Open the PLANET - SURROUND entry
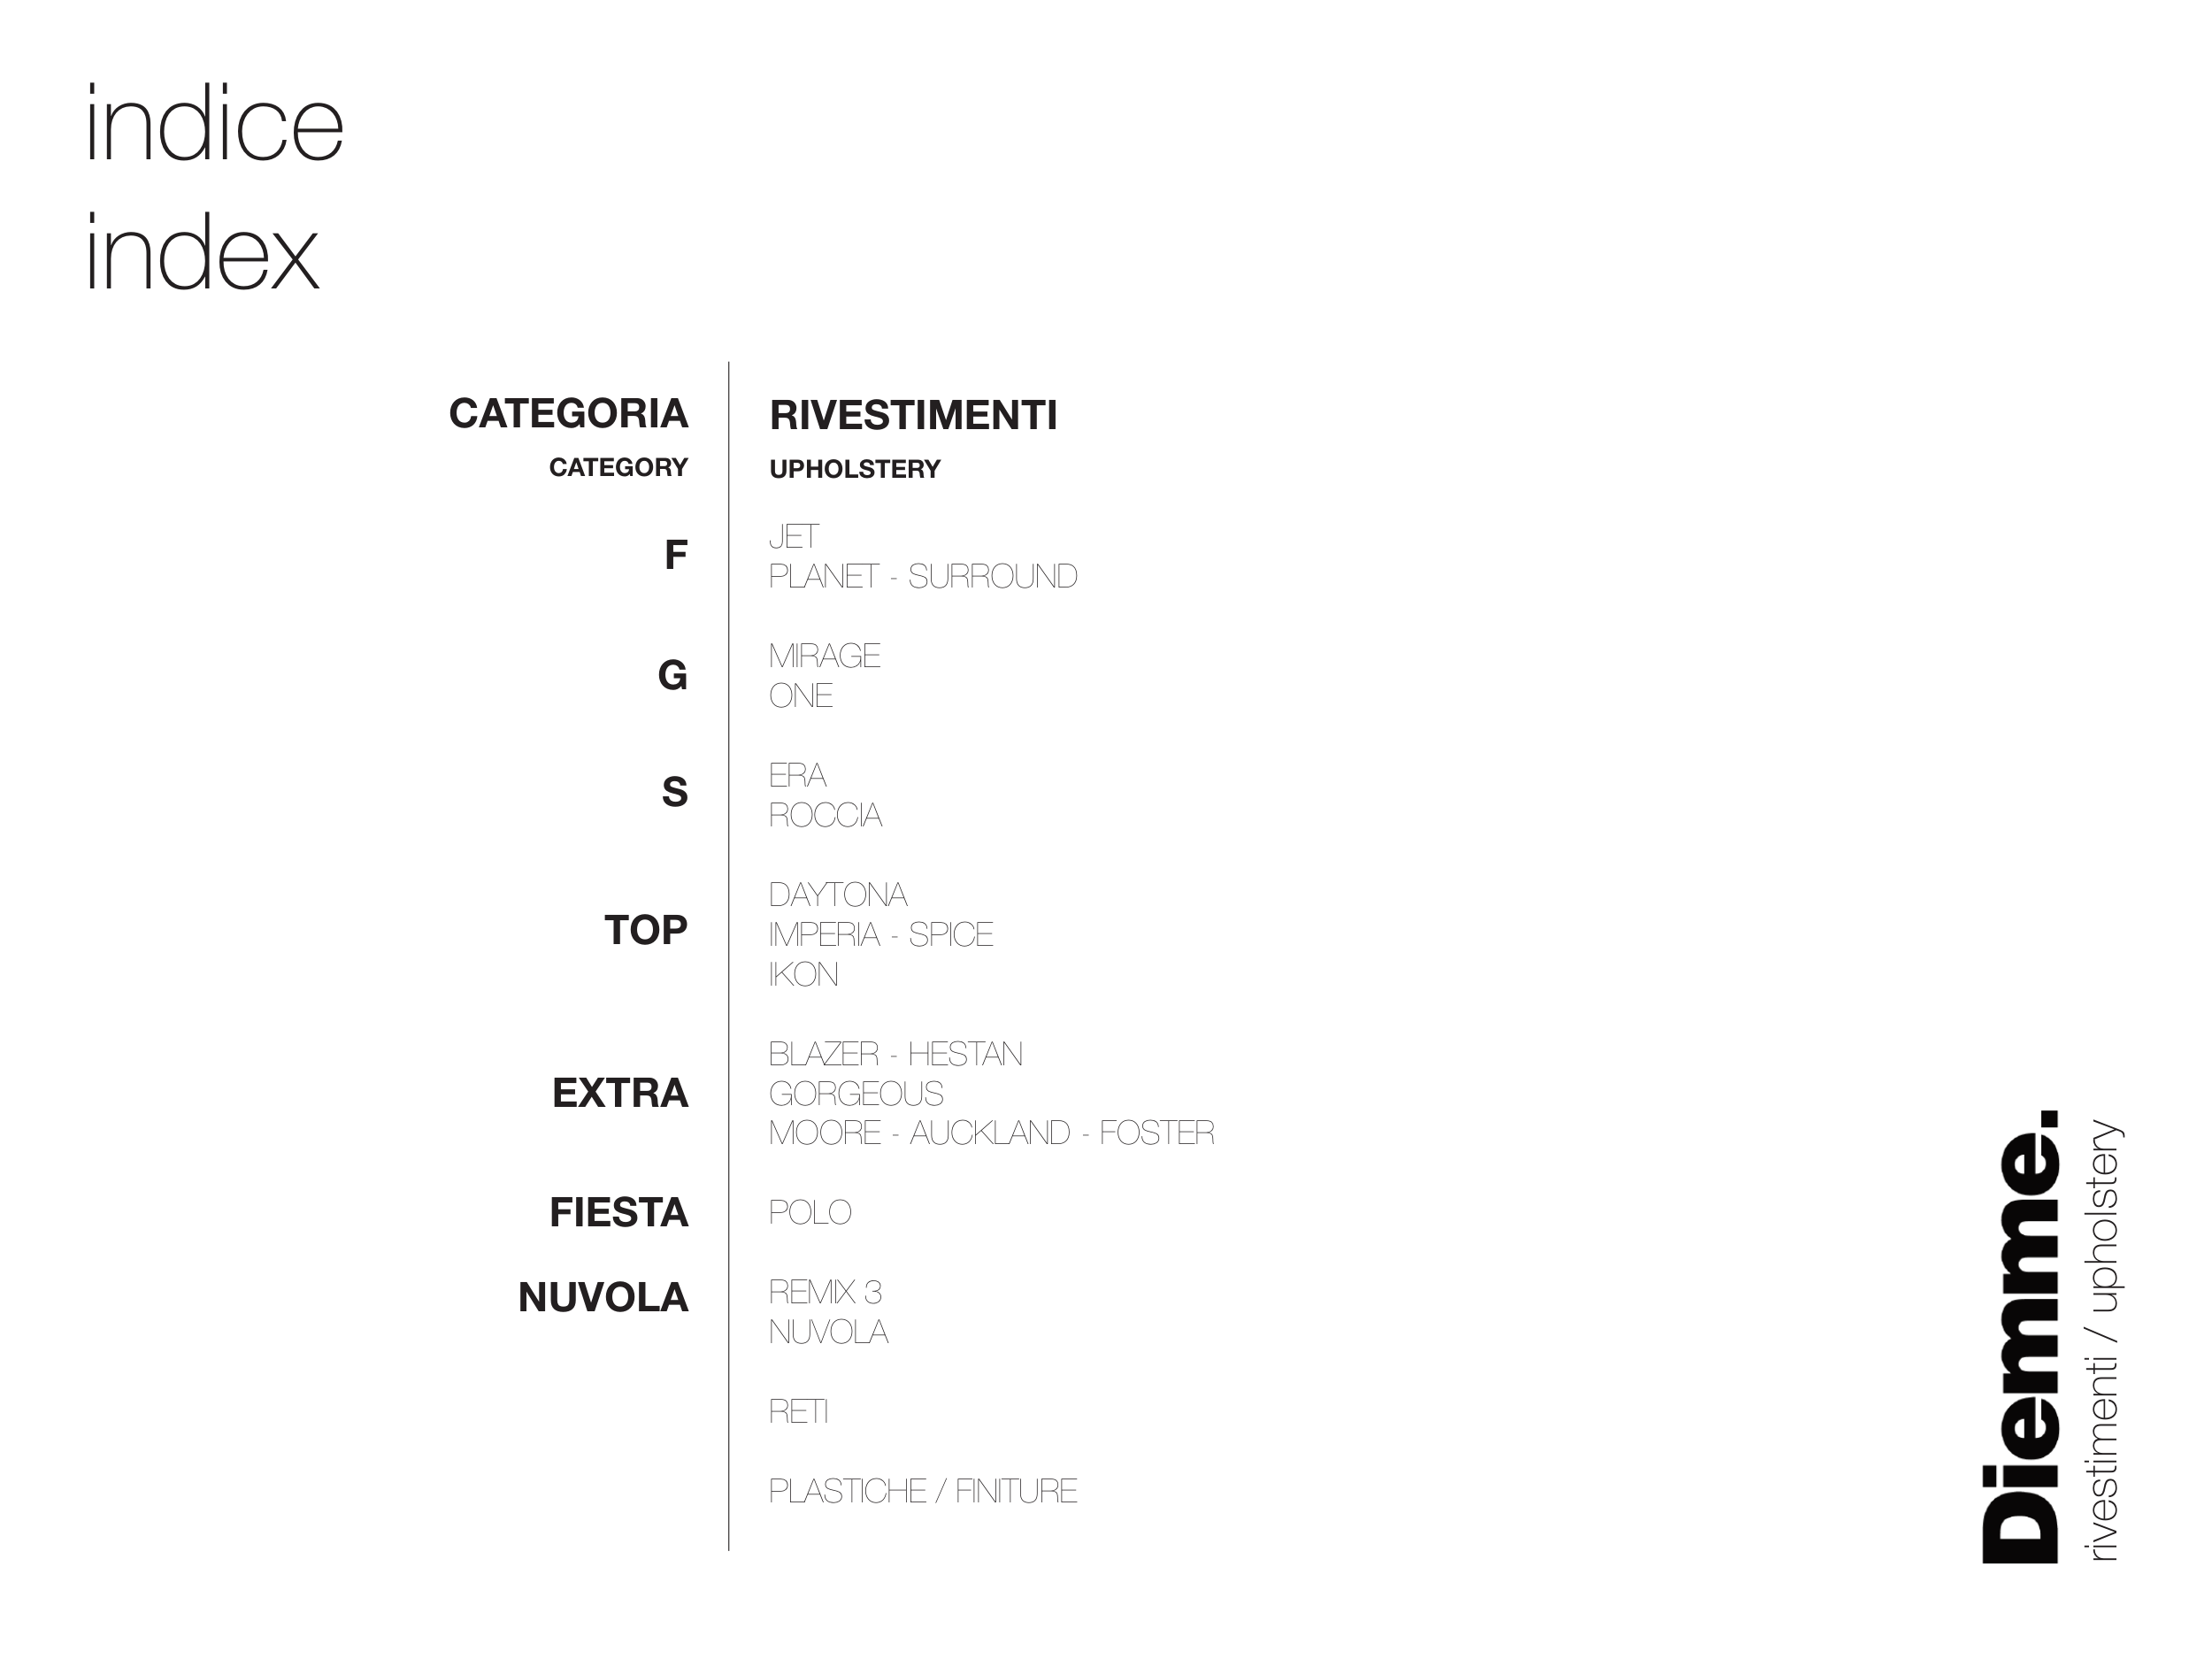 [x=922, y=577]
